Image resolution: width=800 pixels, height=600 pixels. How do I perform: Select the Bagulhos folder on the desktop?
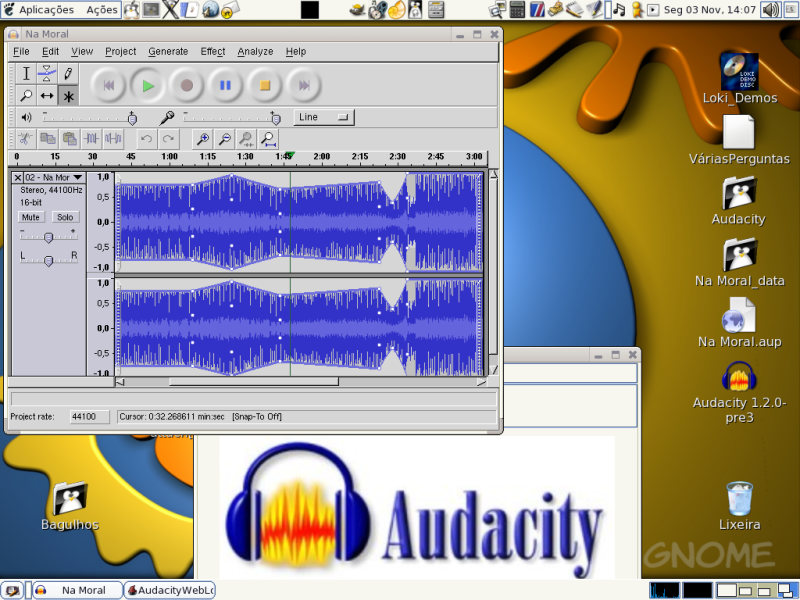pyautogui.click(x=70, y=506)
